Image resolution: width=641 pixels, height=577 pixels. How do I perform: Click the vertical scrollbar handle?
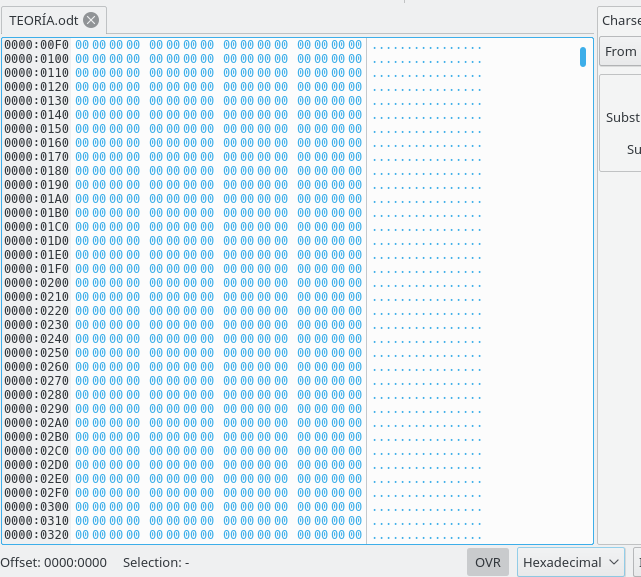[x=582, y=56]
